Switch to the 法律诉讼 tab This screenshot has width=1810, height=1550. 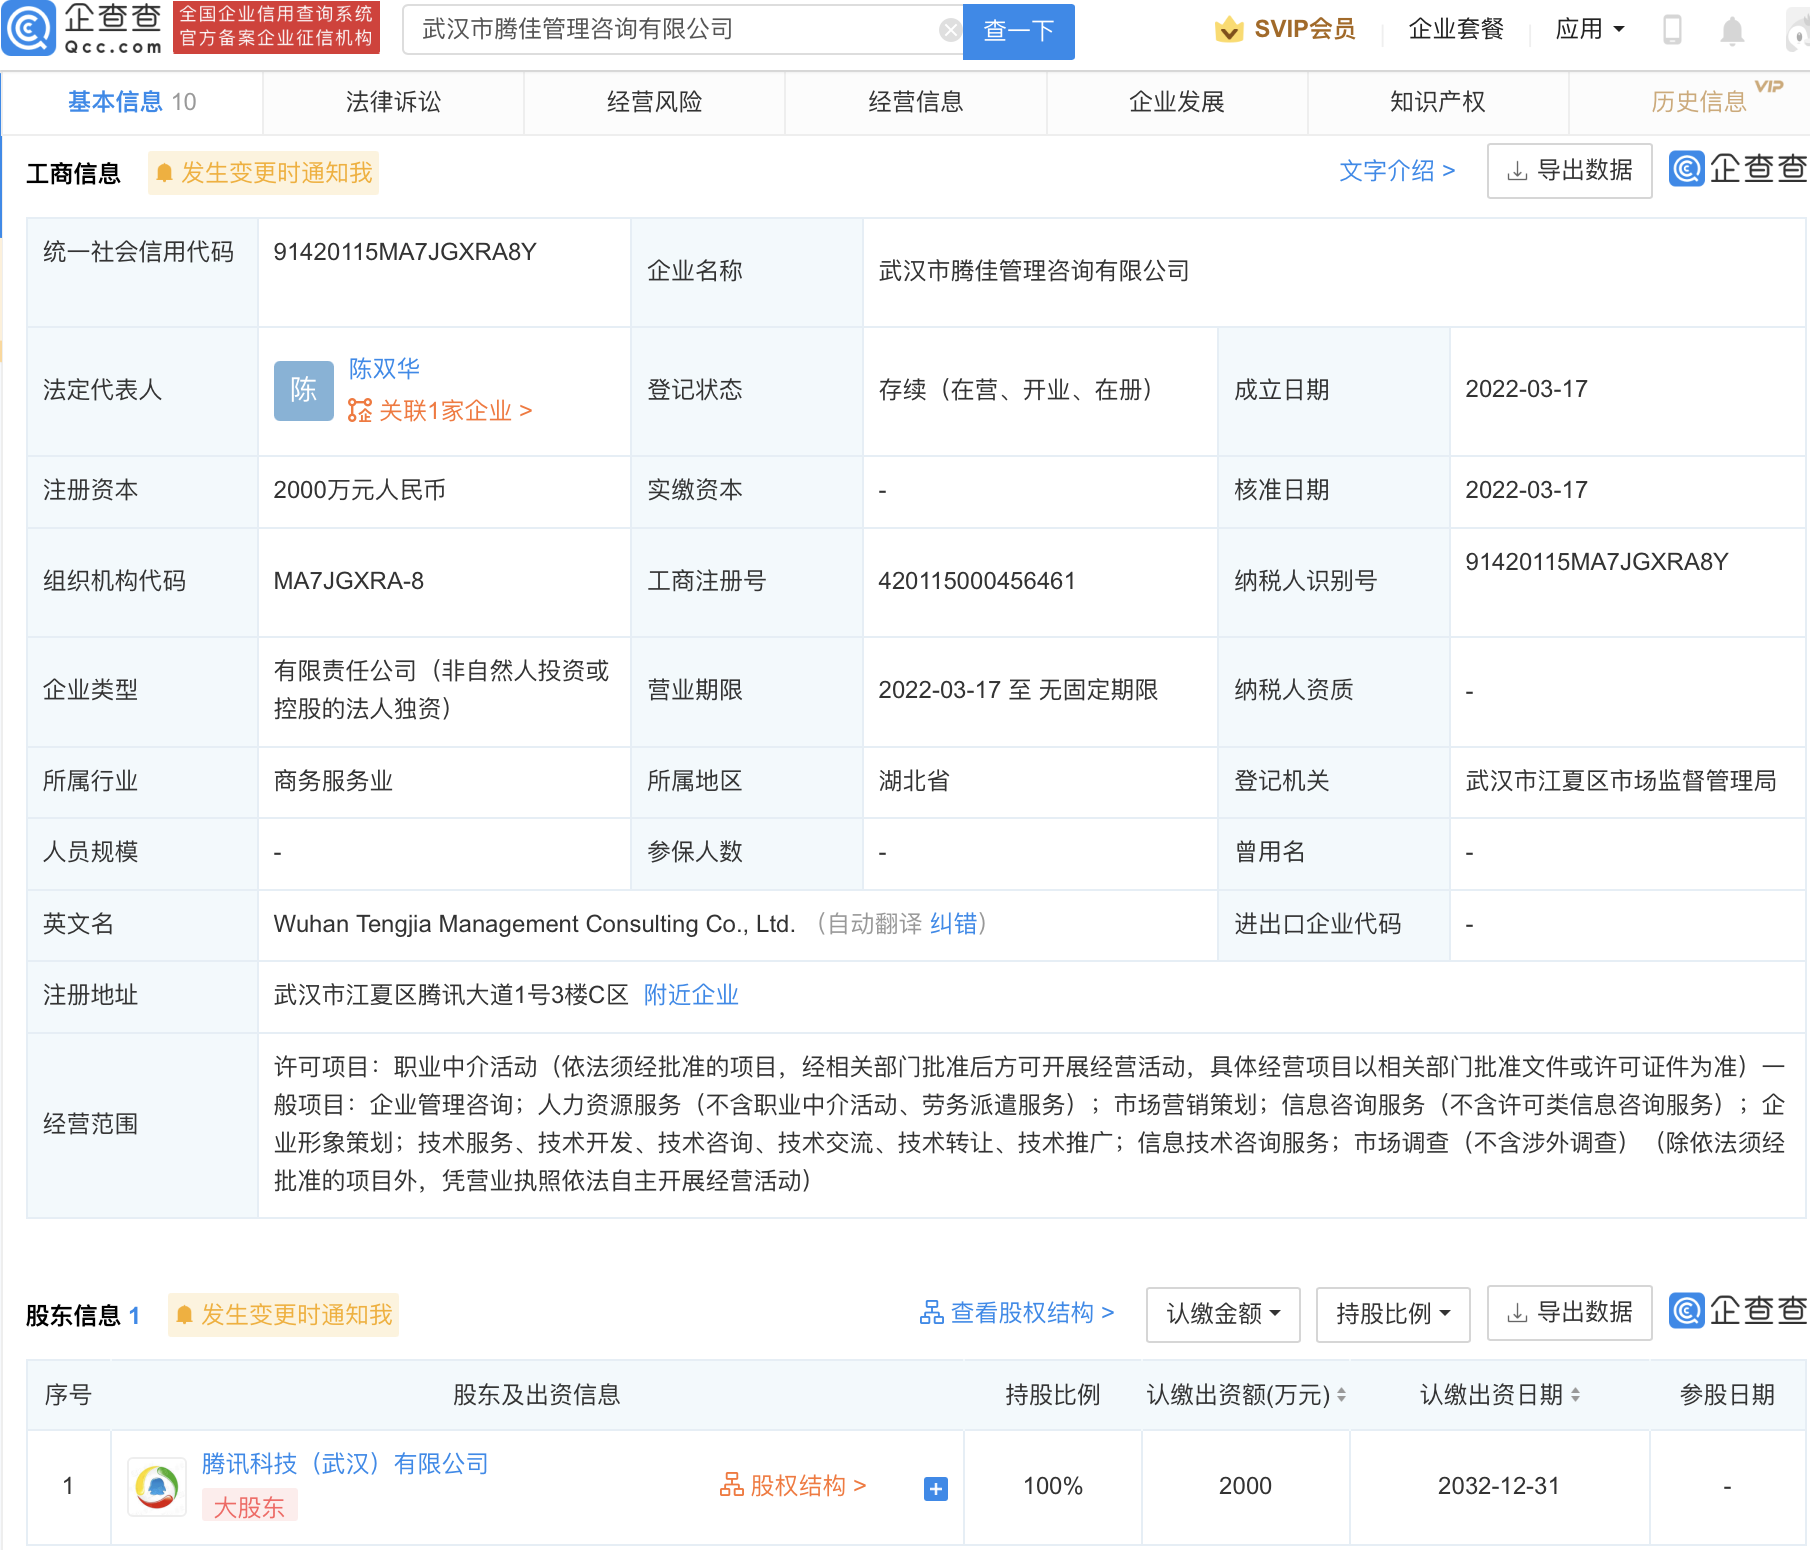(x=393, y=101)
